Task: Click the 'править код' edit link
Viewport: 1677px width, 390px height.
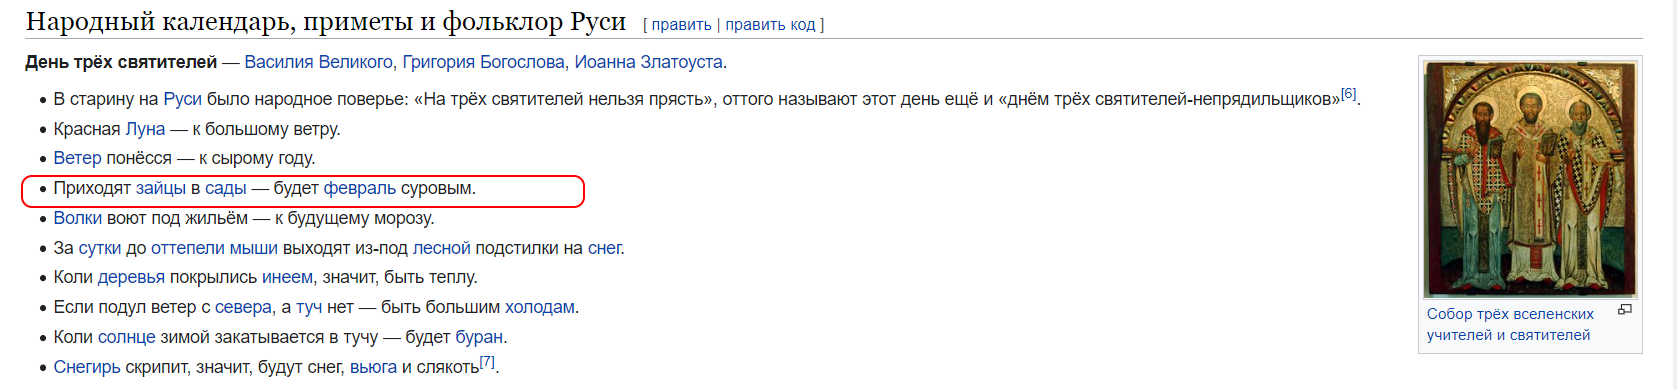Action: 770,25
